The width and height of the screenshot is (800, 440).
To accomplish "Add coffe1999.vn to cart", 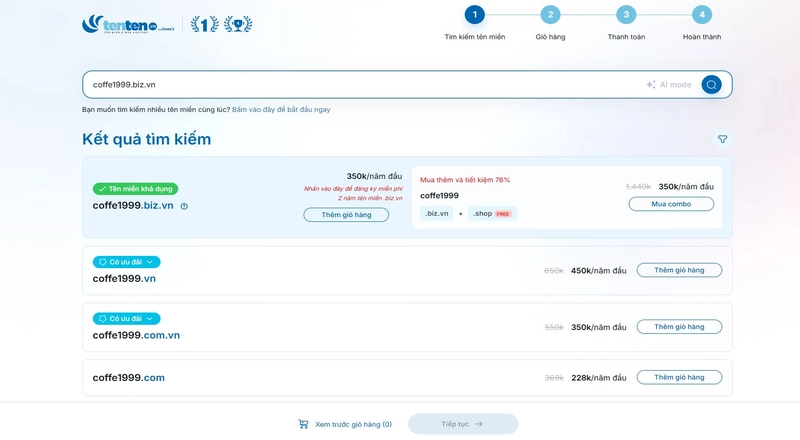I will tap(679, 270).
